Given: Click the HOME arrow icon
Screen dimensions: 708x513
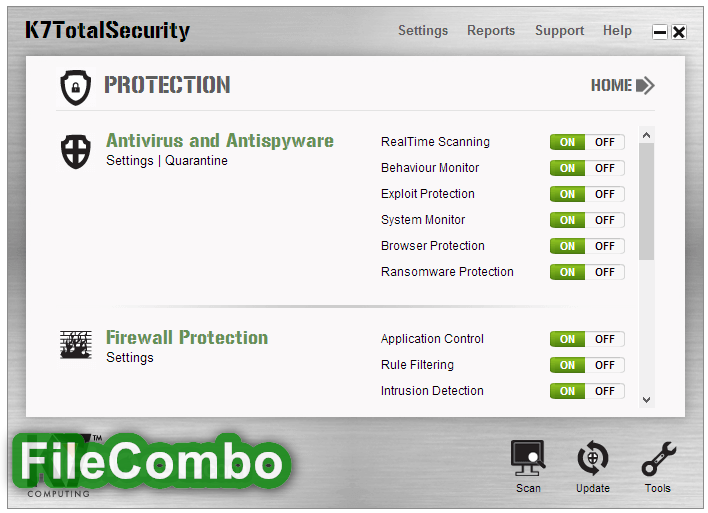Looking at the screenshot, I should click(x=645, y=85).
